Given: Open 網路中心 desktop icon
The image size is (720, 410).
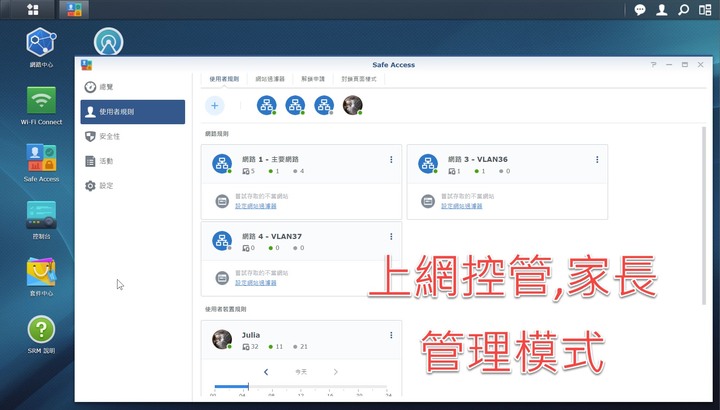Looking at the screenshot, I should pos(41,47).
